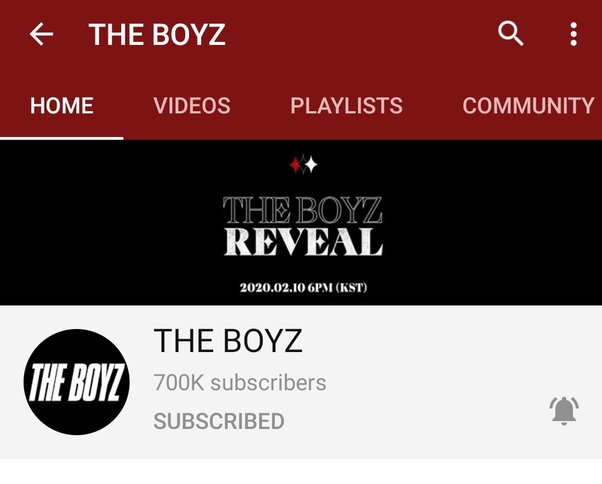This screenshot has height=484, width=602.
Task: Tap the white underline beneath HOME
Action: [x=61, y=138]
